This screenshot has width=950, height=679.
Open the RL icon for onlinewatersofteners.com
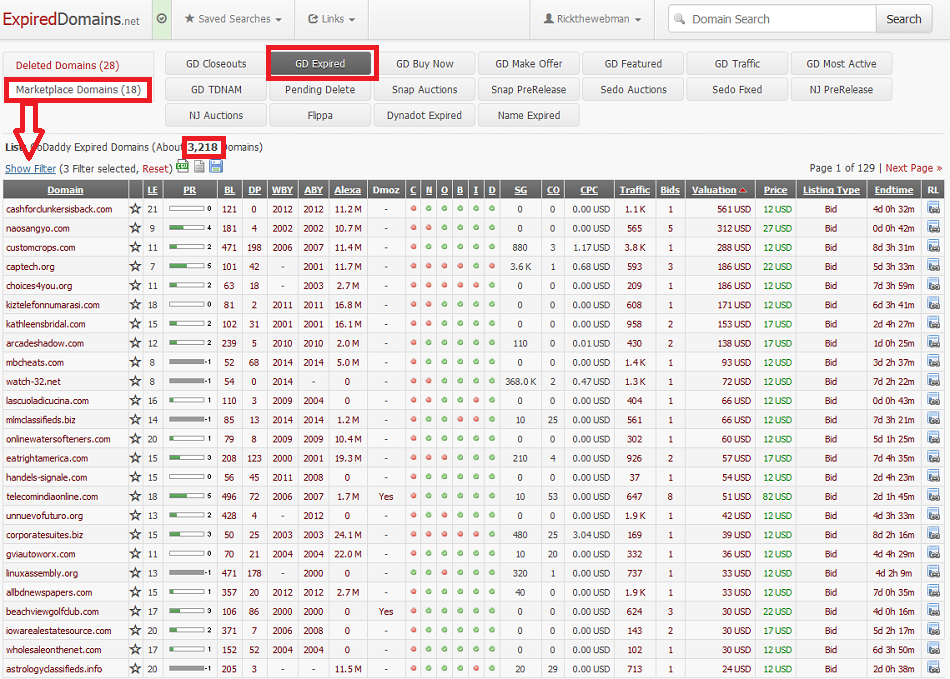pos(933,439)
